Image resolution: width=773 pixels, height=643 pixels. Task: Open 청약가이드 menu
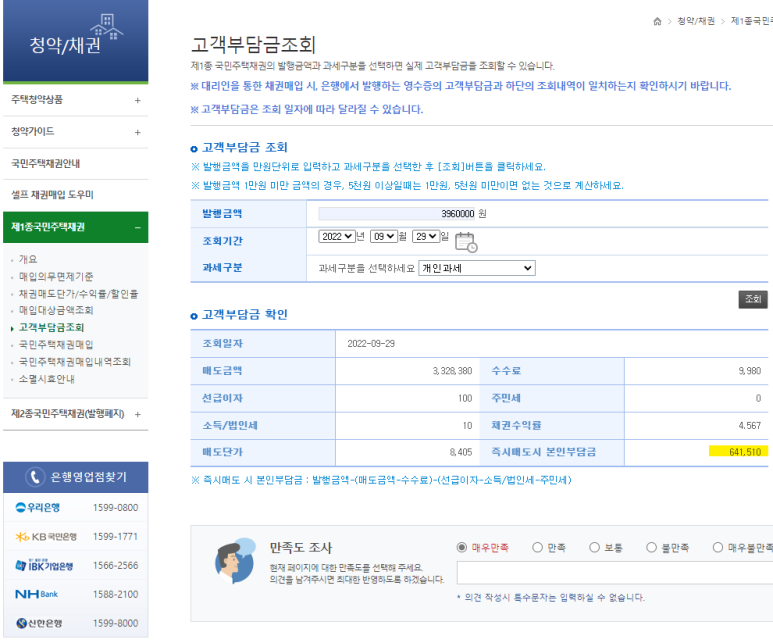75,132
